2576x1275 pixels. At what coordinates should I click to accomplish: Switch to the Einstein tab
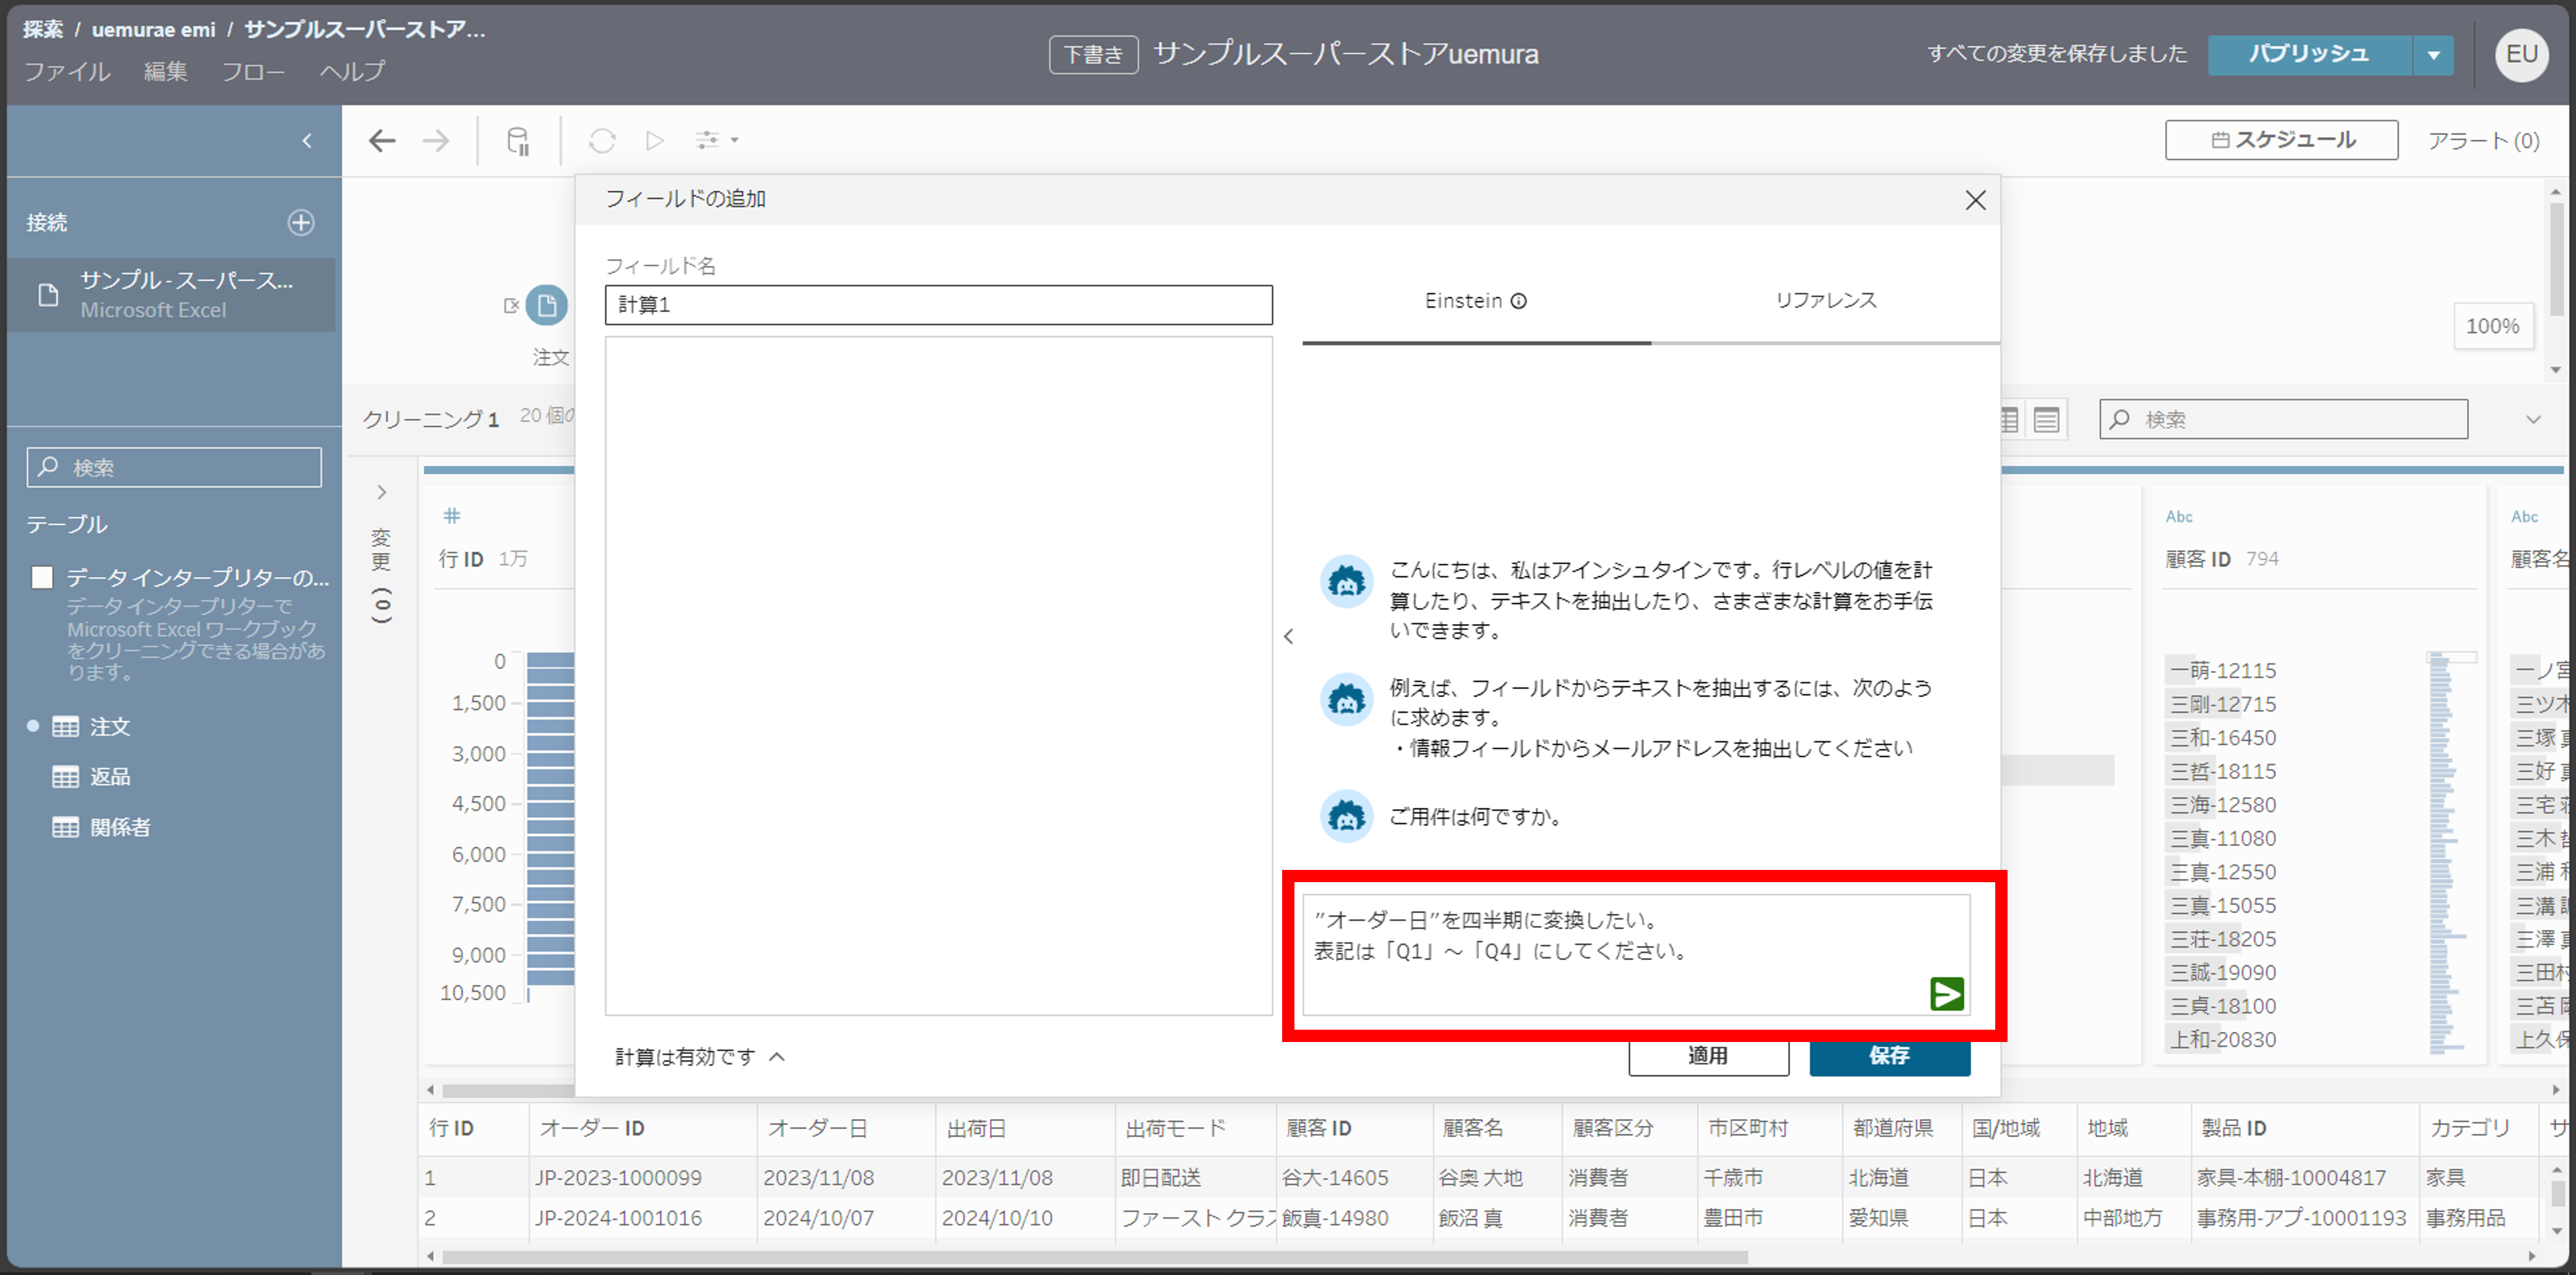1476,302
